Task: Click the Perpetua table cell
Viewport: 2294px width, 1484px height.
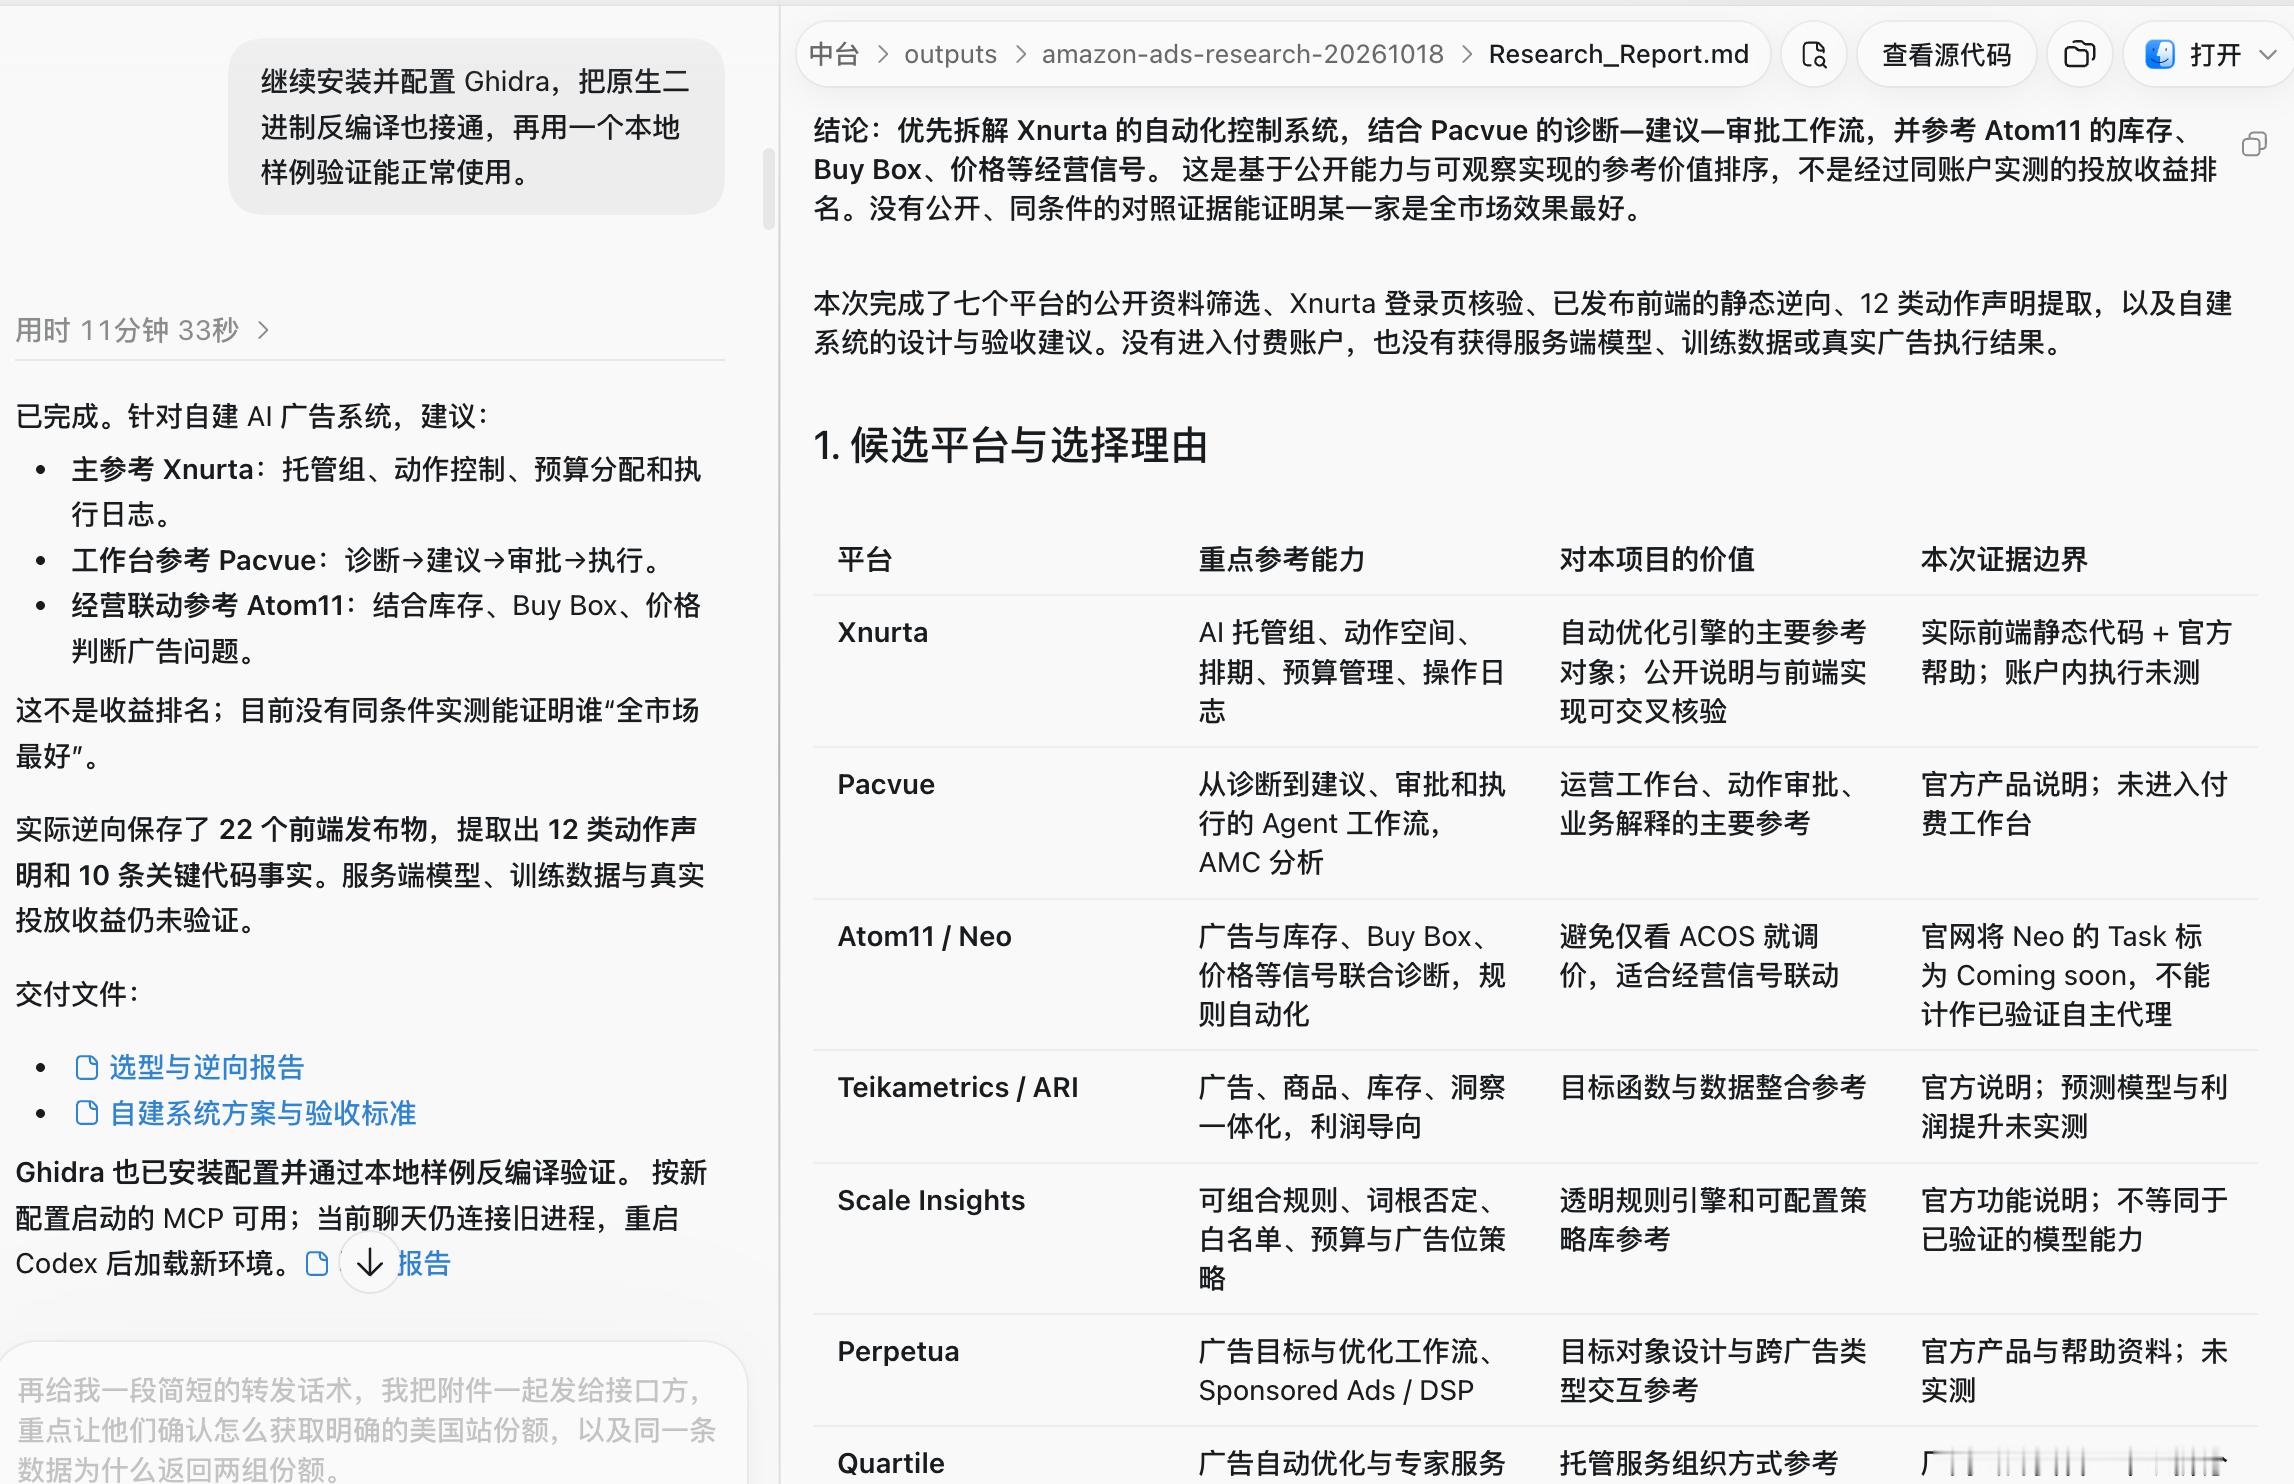Action: click(897, 1352)
